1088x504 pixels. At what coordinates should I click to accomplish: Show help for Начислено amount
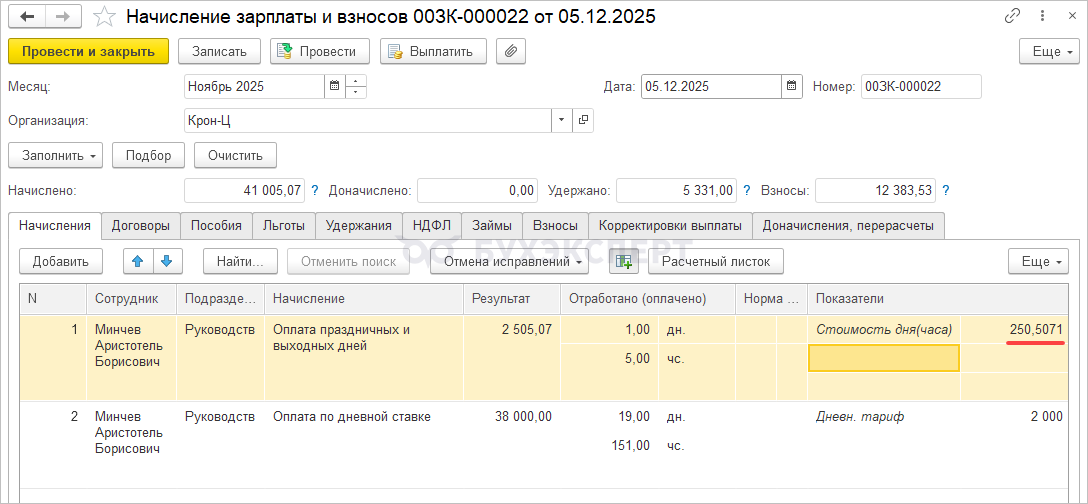coord(315,190)
